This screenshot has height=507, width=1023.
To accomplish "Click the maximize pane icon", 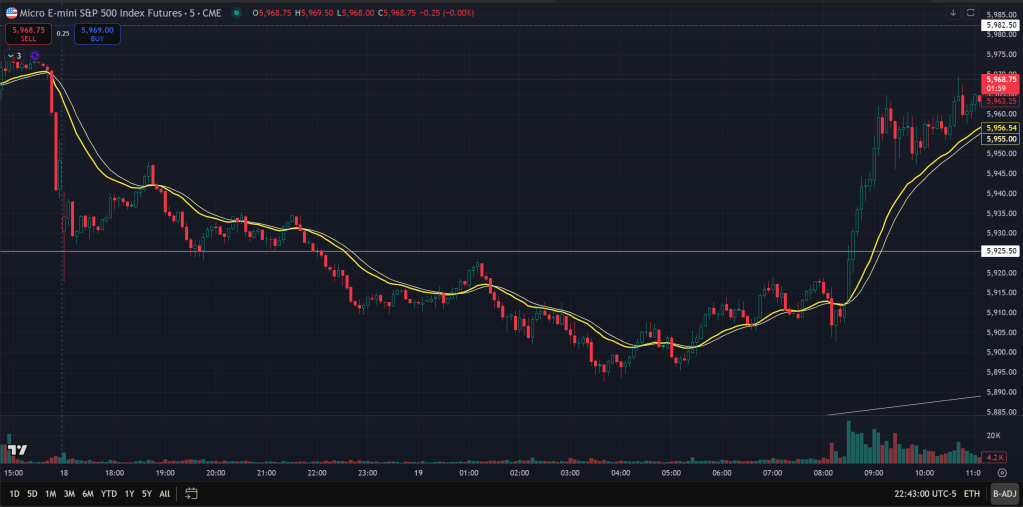I will tap(972, 13).
